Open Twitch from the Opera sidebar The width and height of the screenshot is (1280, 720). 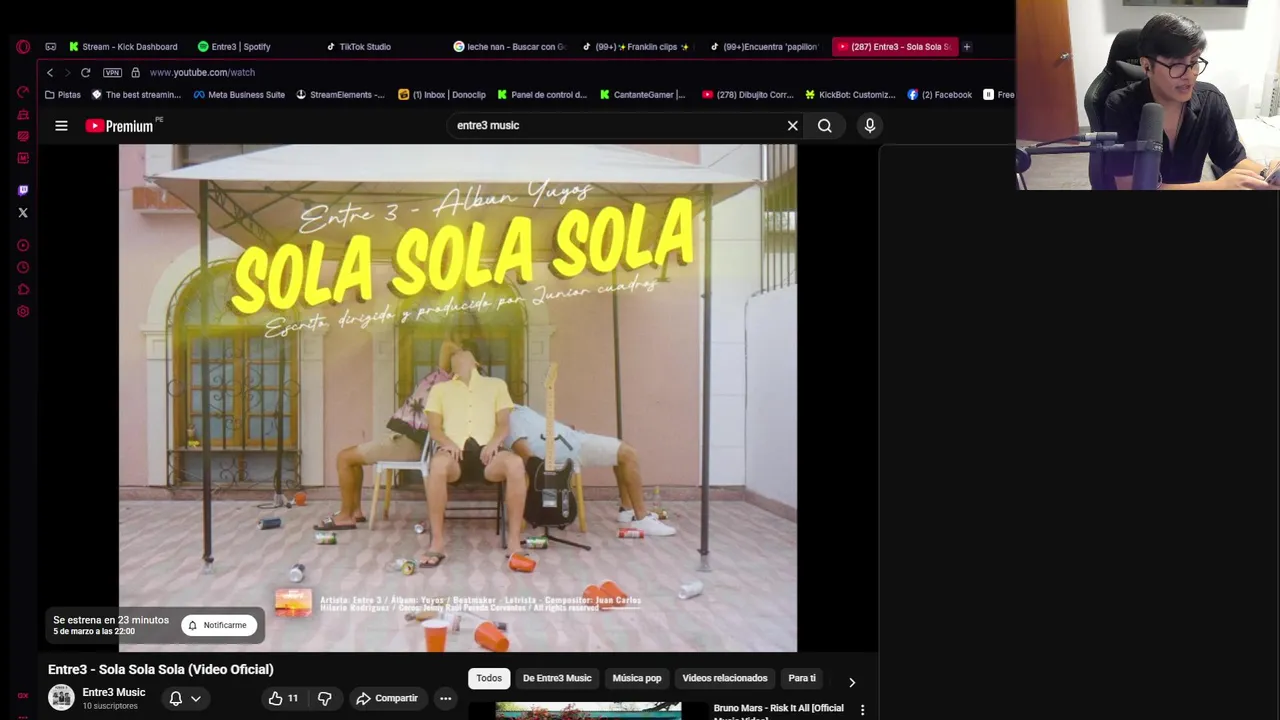[23, 190]
